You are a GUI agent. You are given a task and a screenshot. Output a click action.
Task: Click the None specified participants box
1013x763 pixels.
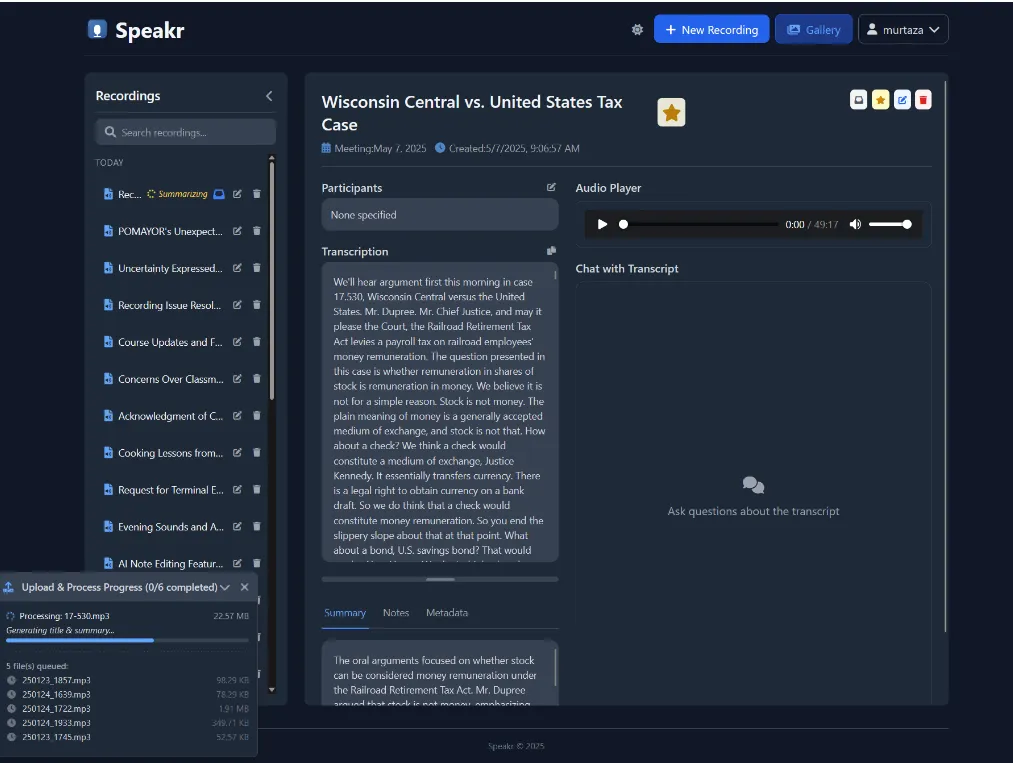tap(440, 214)
